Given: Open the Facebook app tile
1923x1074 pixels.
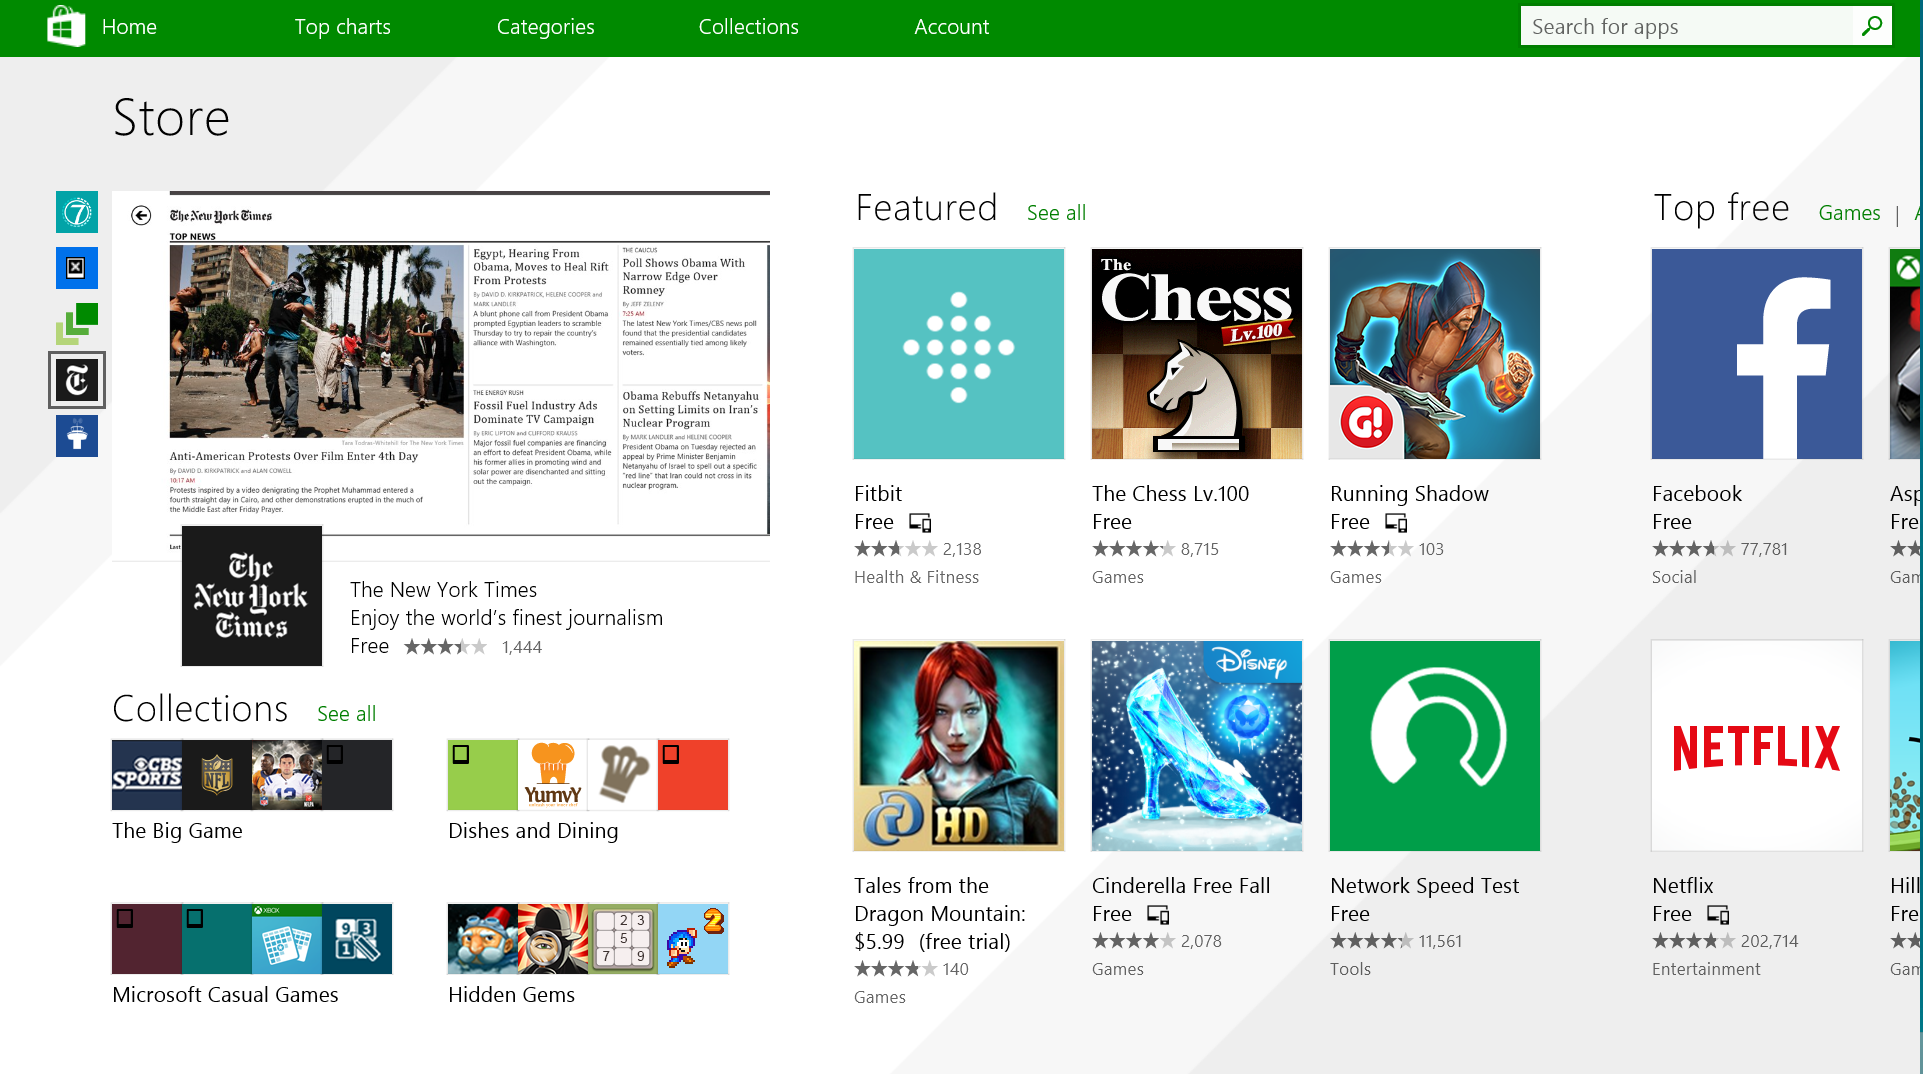Looking at the screenshot, I should pyautogui.click(x=1757, y=354).
